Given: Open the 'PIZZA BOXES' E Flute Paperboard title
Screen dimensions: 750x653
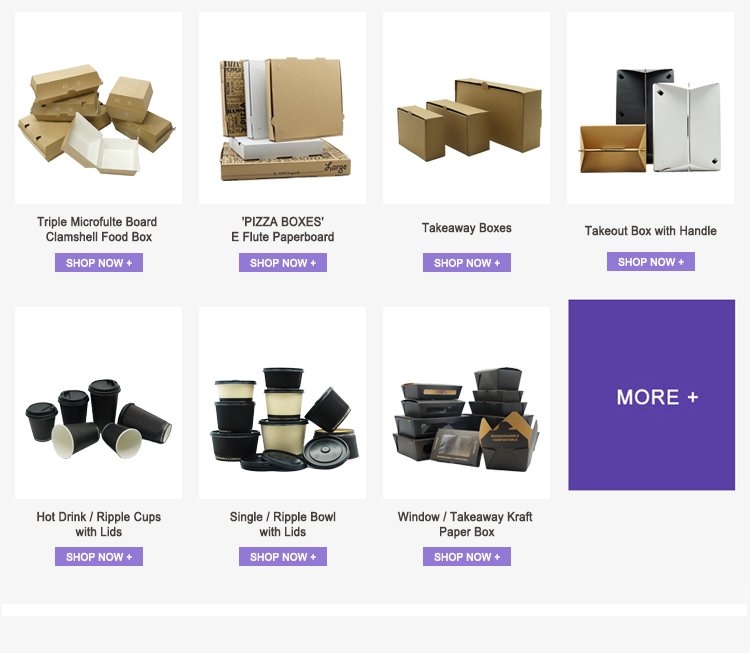Looking at the screenshot, I should pos(283,229).
